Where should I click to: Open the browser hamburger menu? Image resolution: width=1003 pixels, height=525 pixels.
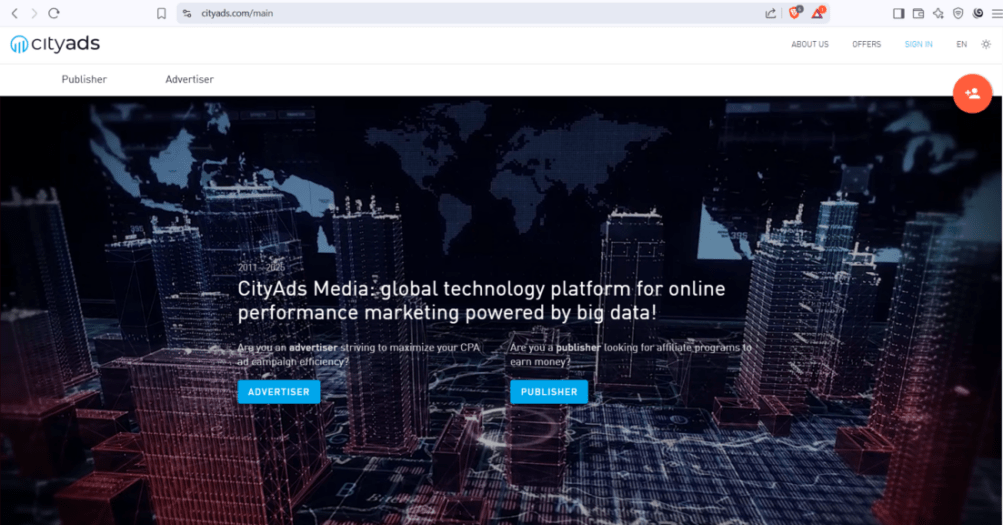point(997,13)
